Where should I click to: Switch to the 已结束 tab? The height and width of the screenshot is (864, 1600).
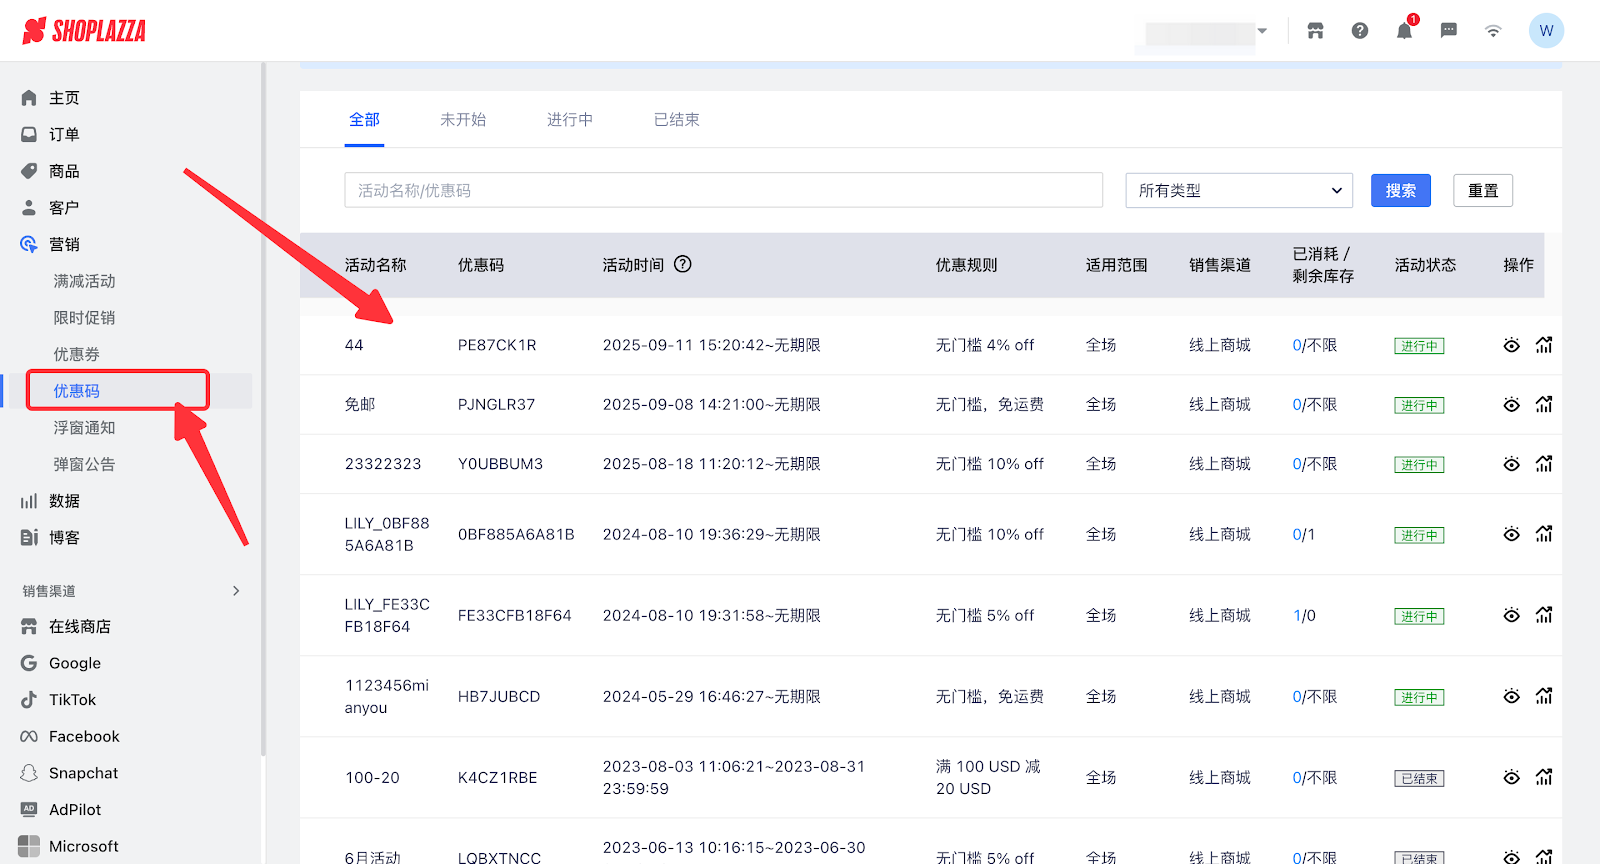676,120
